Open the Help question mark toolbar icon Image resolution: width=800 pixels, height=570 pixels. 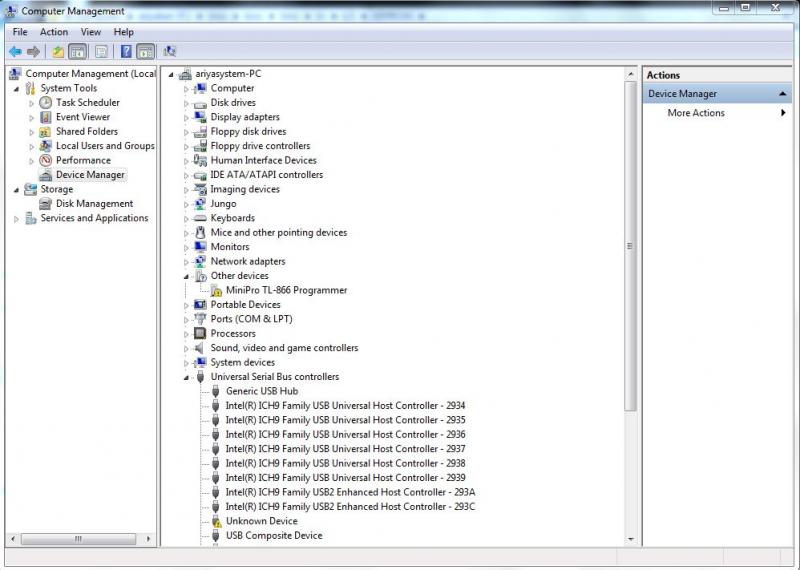(x=126, y=52)
